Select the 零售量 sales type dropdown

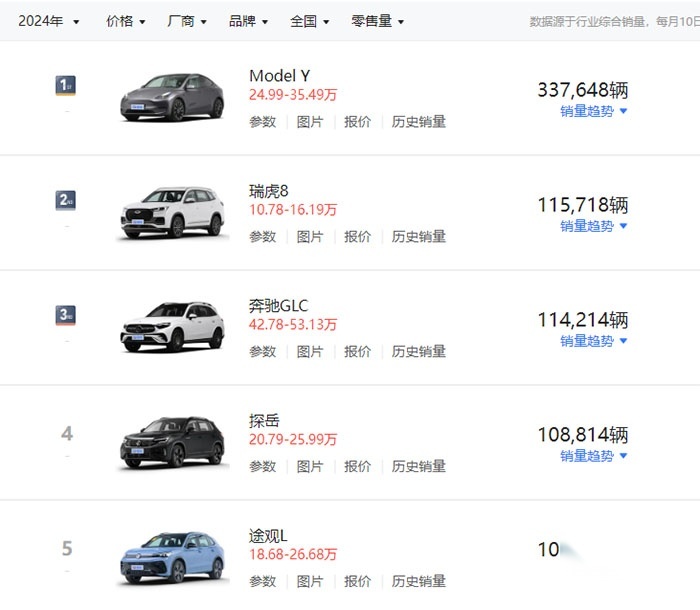coord(377,21)
